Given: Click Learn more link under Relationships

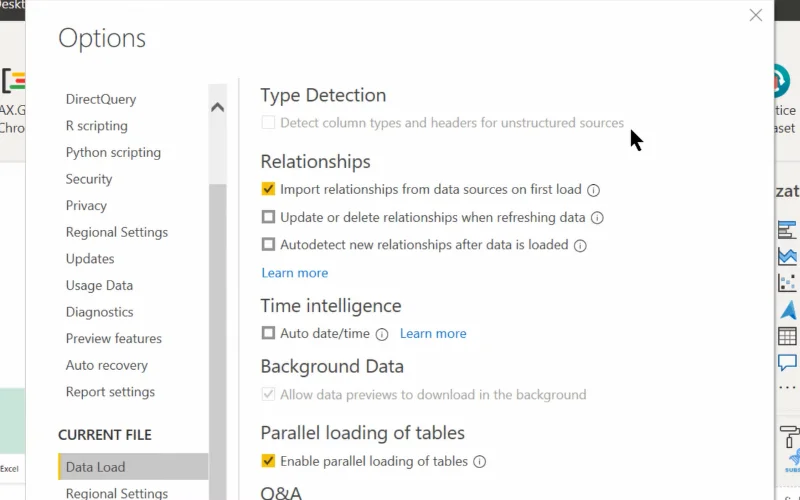Looking at the screenshot, I should coord(295,273).
